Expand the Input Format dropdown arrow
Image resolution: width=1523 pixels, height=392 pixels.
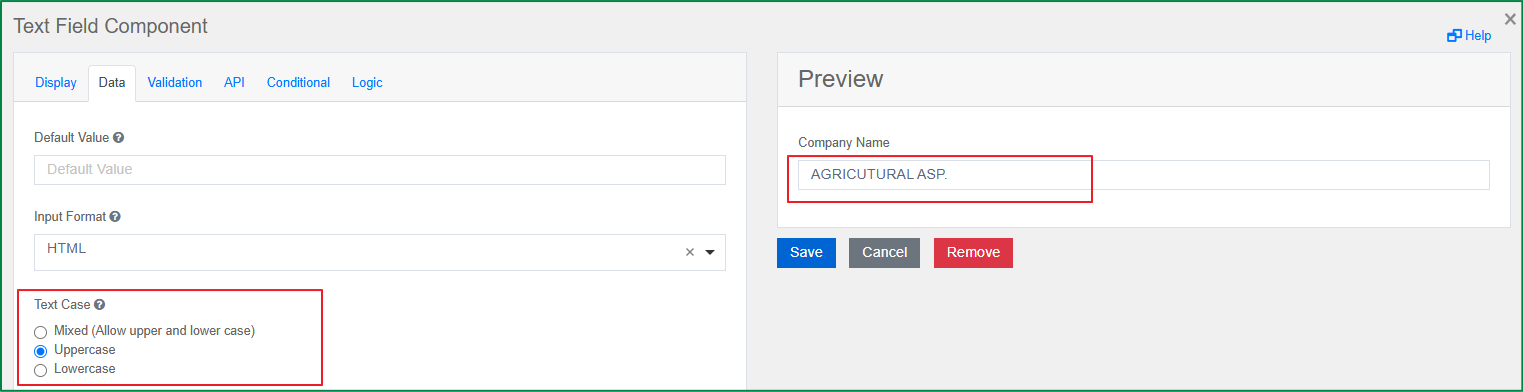tap(710, 253)
